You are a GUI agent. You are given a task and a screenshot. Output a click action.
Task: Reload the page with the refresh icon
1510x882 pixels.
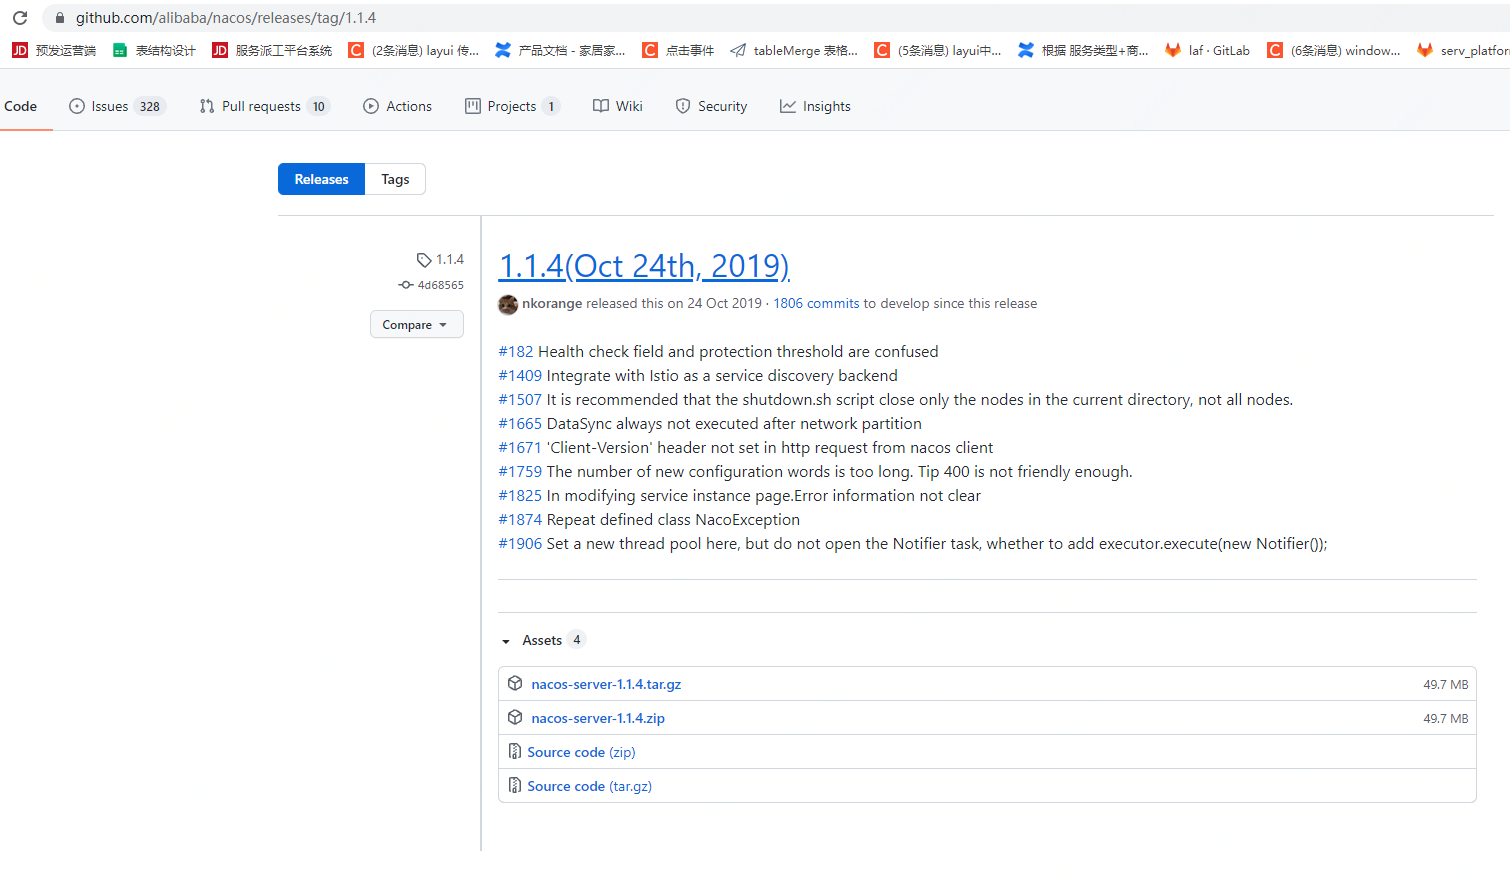pos(20,18)
